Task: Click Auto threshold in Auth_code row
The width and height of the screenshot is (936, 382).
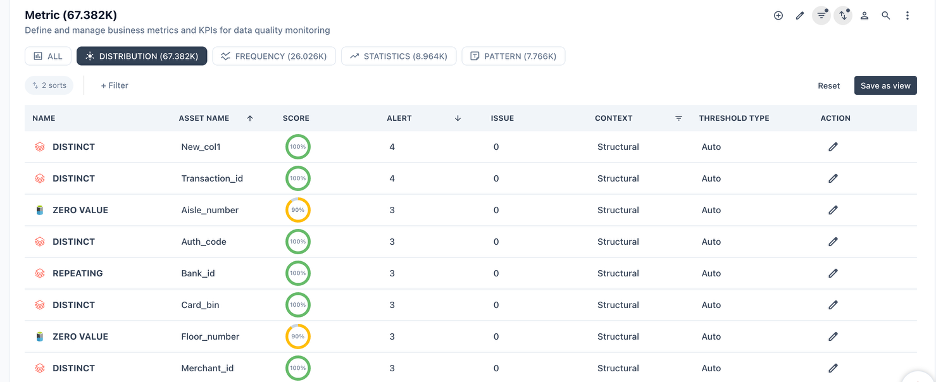Action: [x=711, y=242]
